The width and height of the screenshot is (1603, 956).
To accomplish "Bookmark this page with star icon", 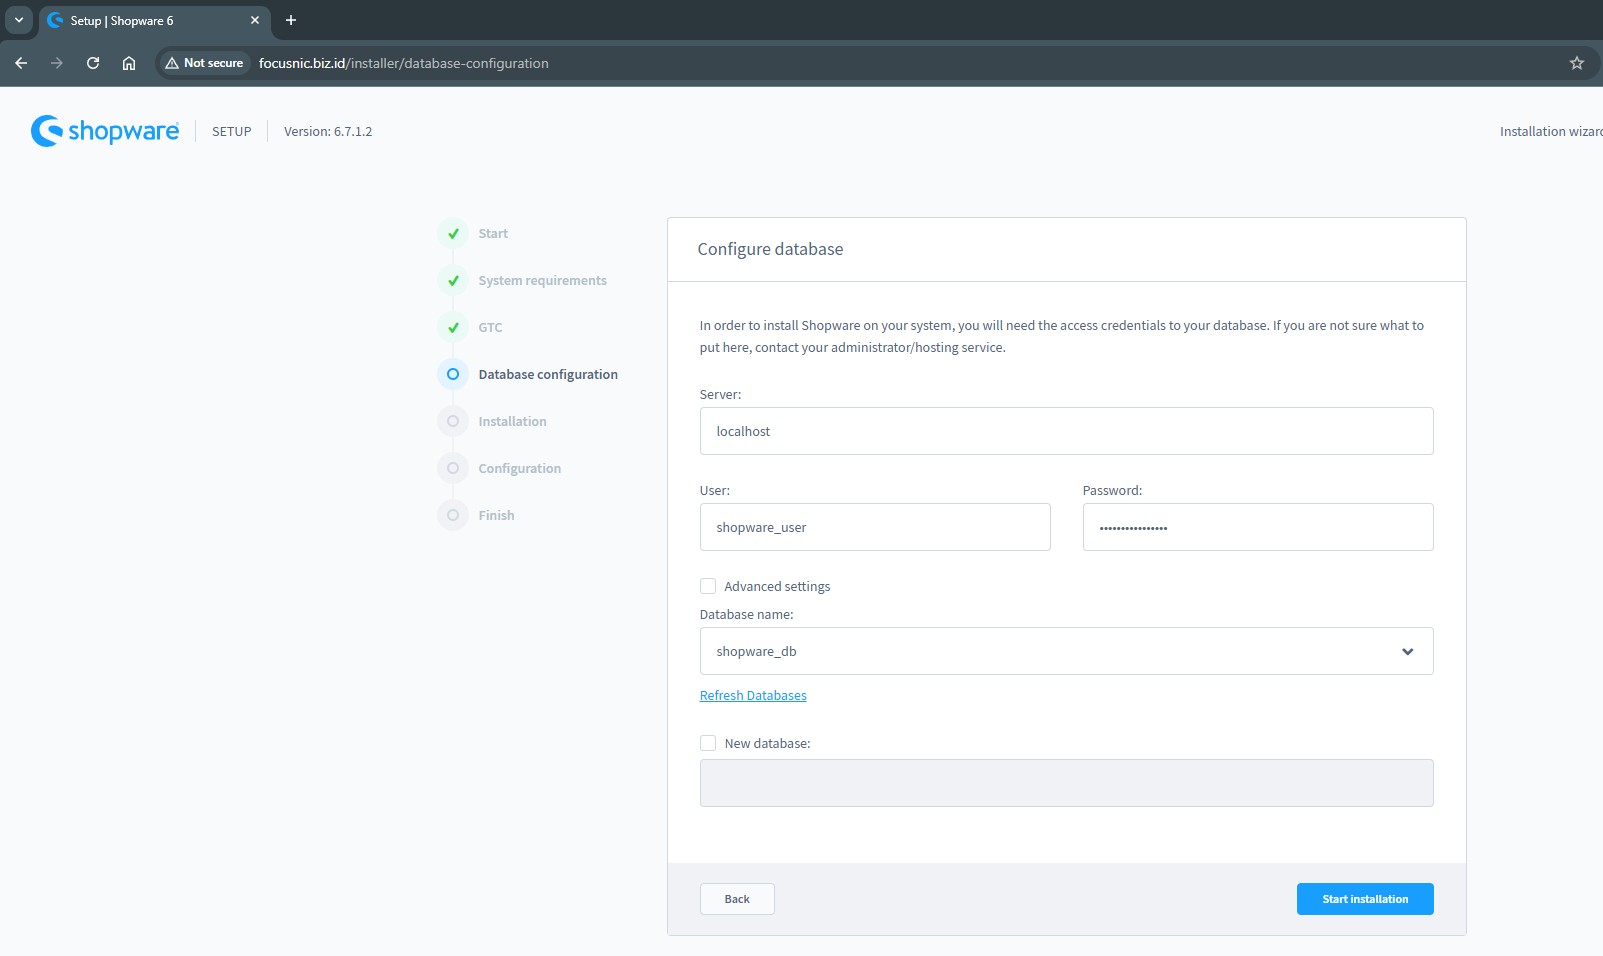I will (1576, 63).
